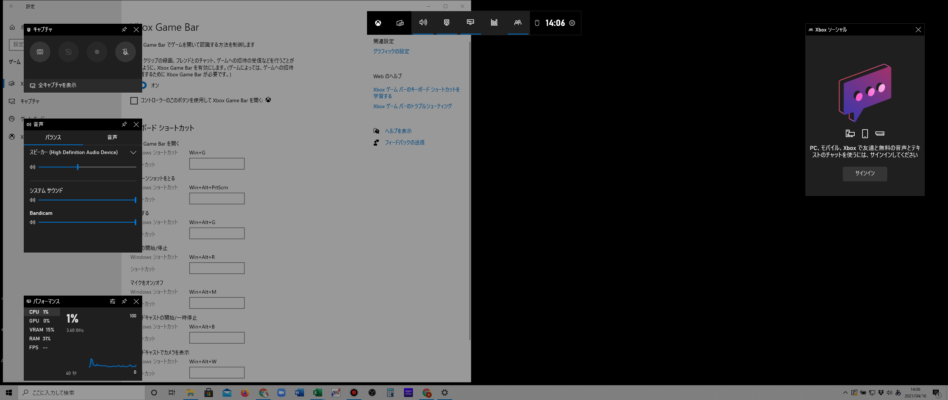Image resolution: width=948 pixels, height=400 pixels.
Task: Open Mail app from the taskbar
Action: click(x=227, y=392)
